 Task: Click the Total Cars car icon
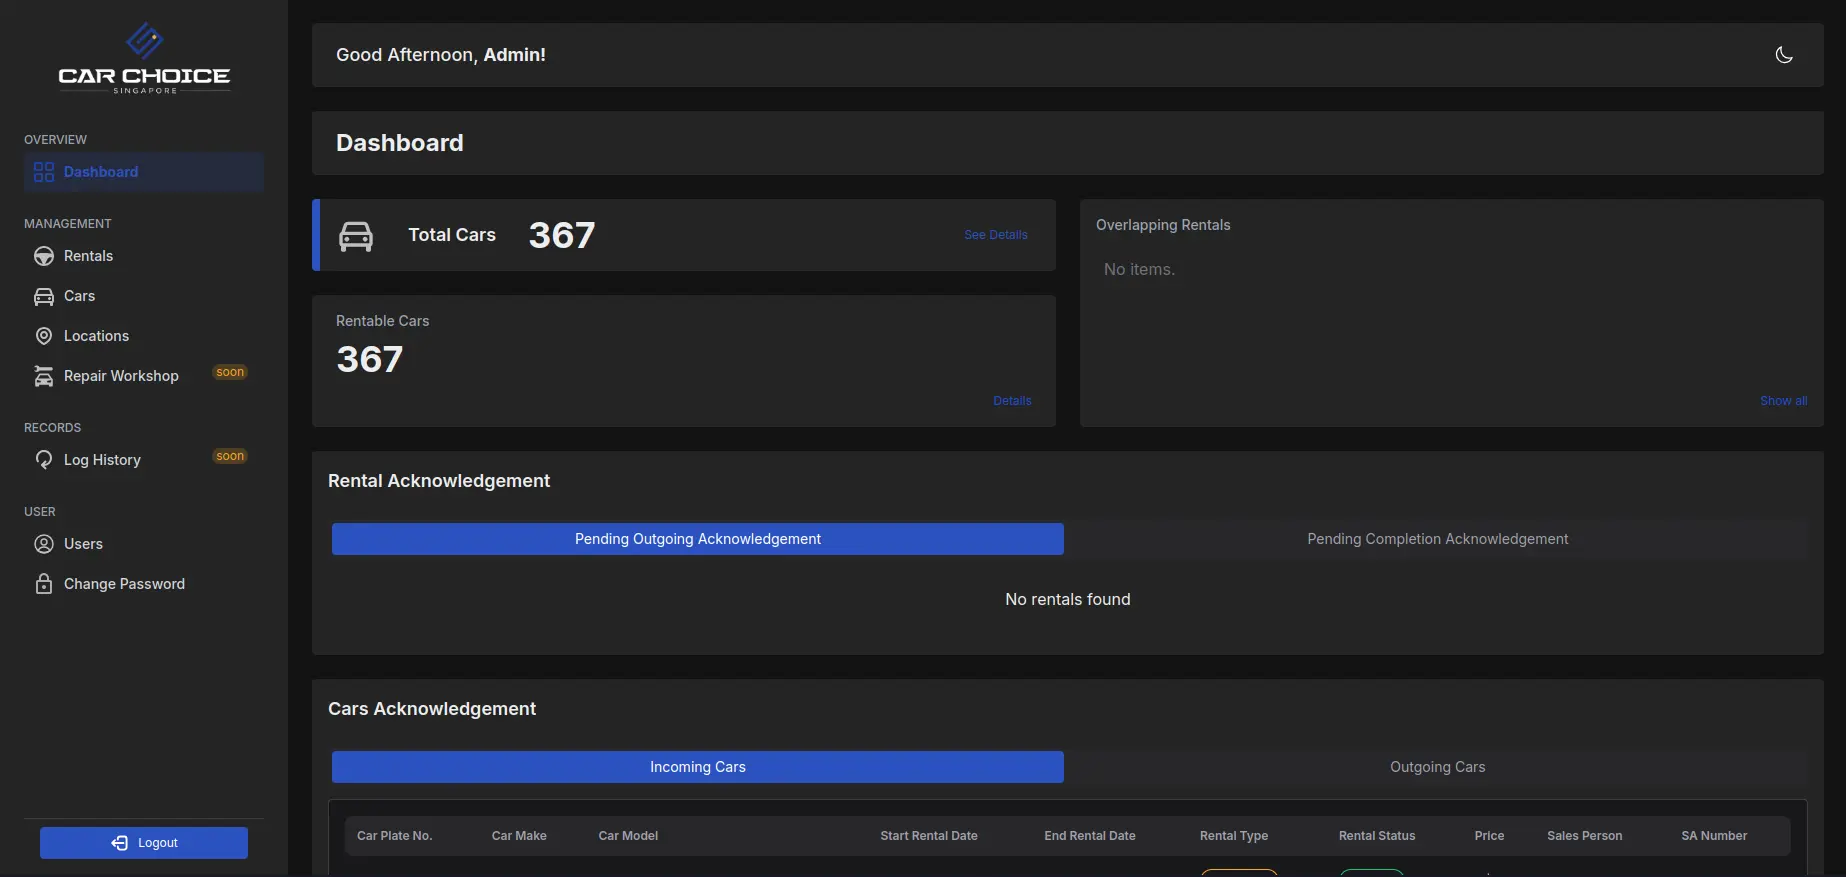pyautogui.click(x=356, y=236)
